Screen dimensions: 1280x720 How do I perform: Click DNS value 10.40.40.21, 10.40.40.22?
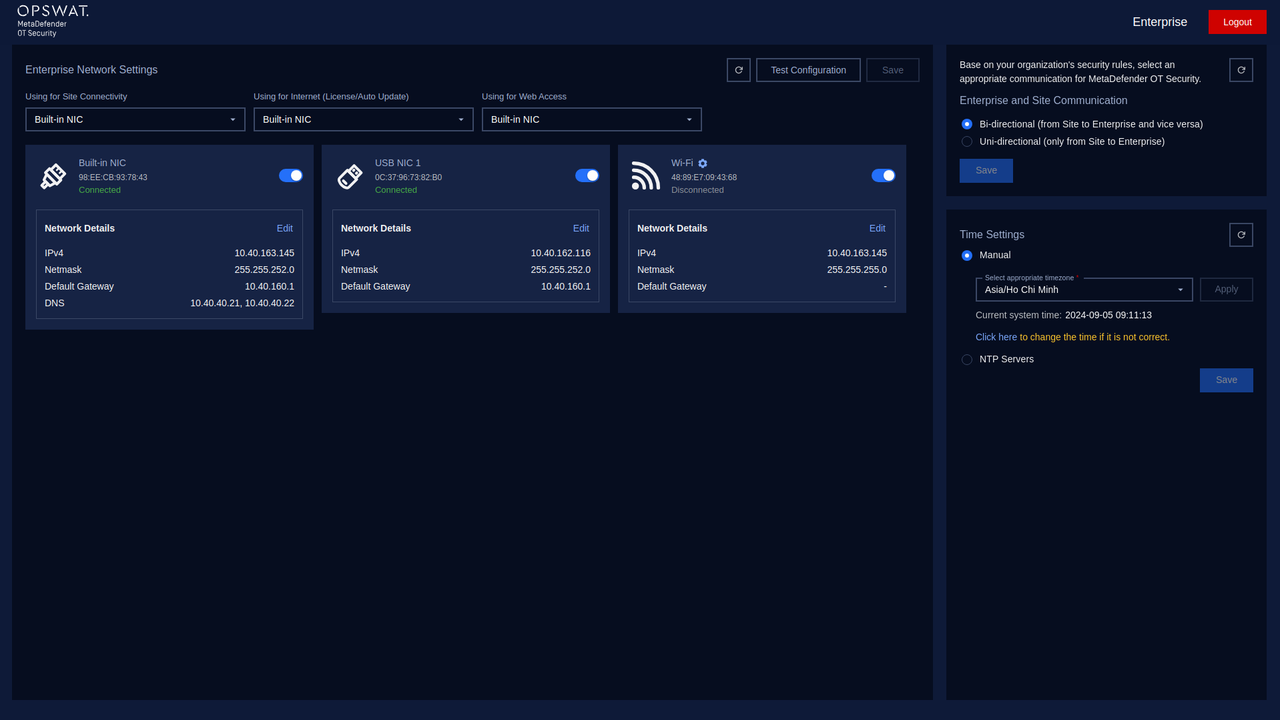coord(242,303)
